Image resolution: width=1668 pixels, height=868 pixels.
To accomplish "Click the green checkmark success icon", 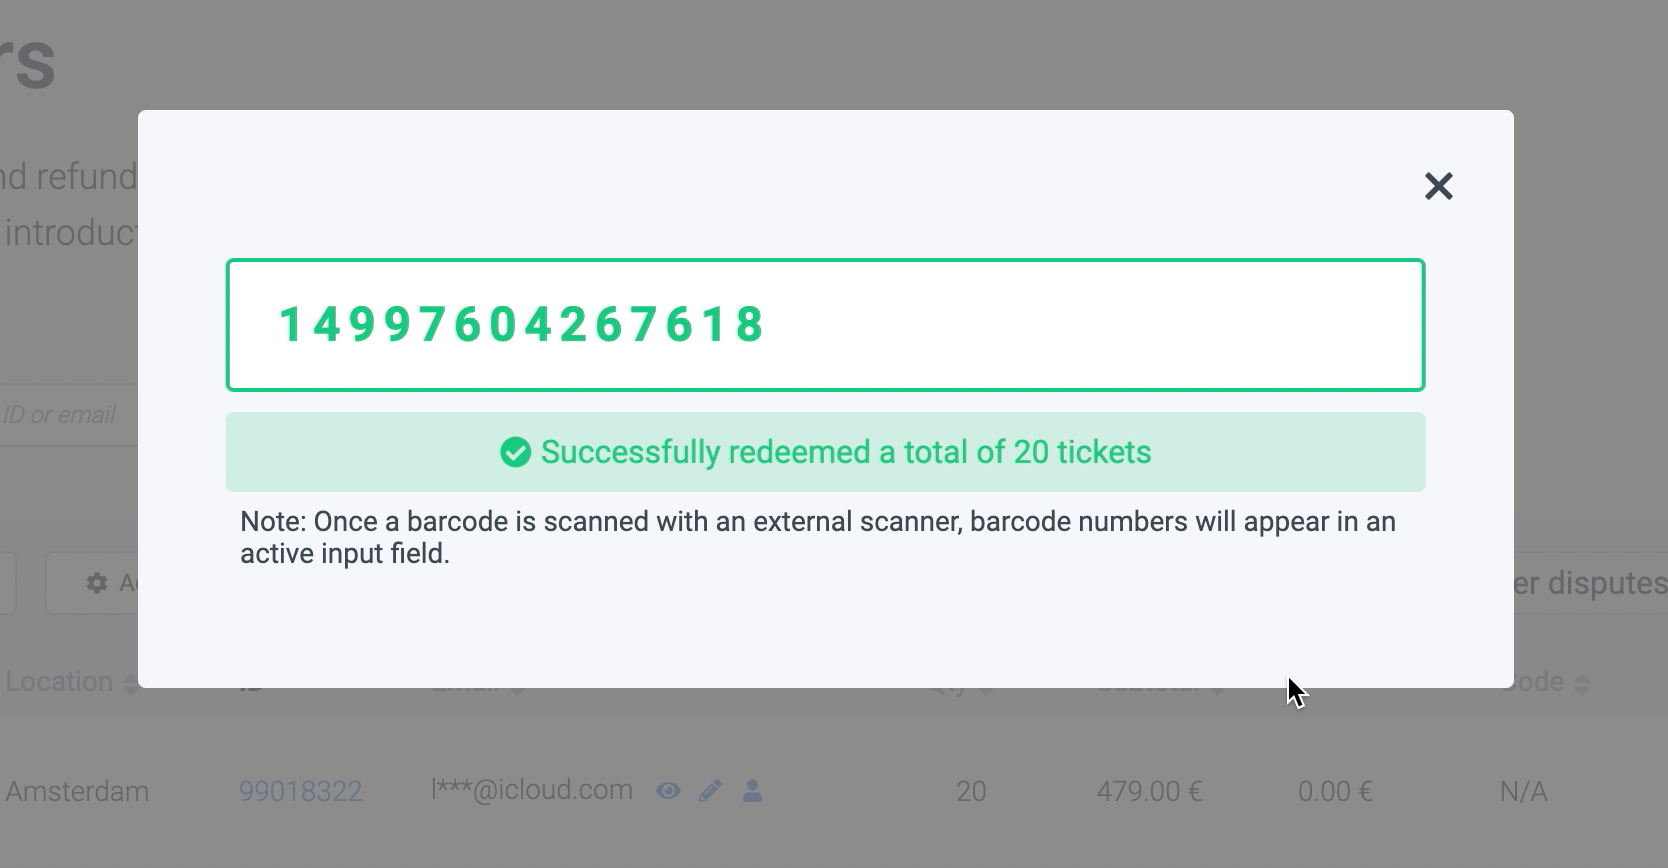I will click(515, 452).
